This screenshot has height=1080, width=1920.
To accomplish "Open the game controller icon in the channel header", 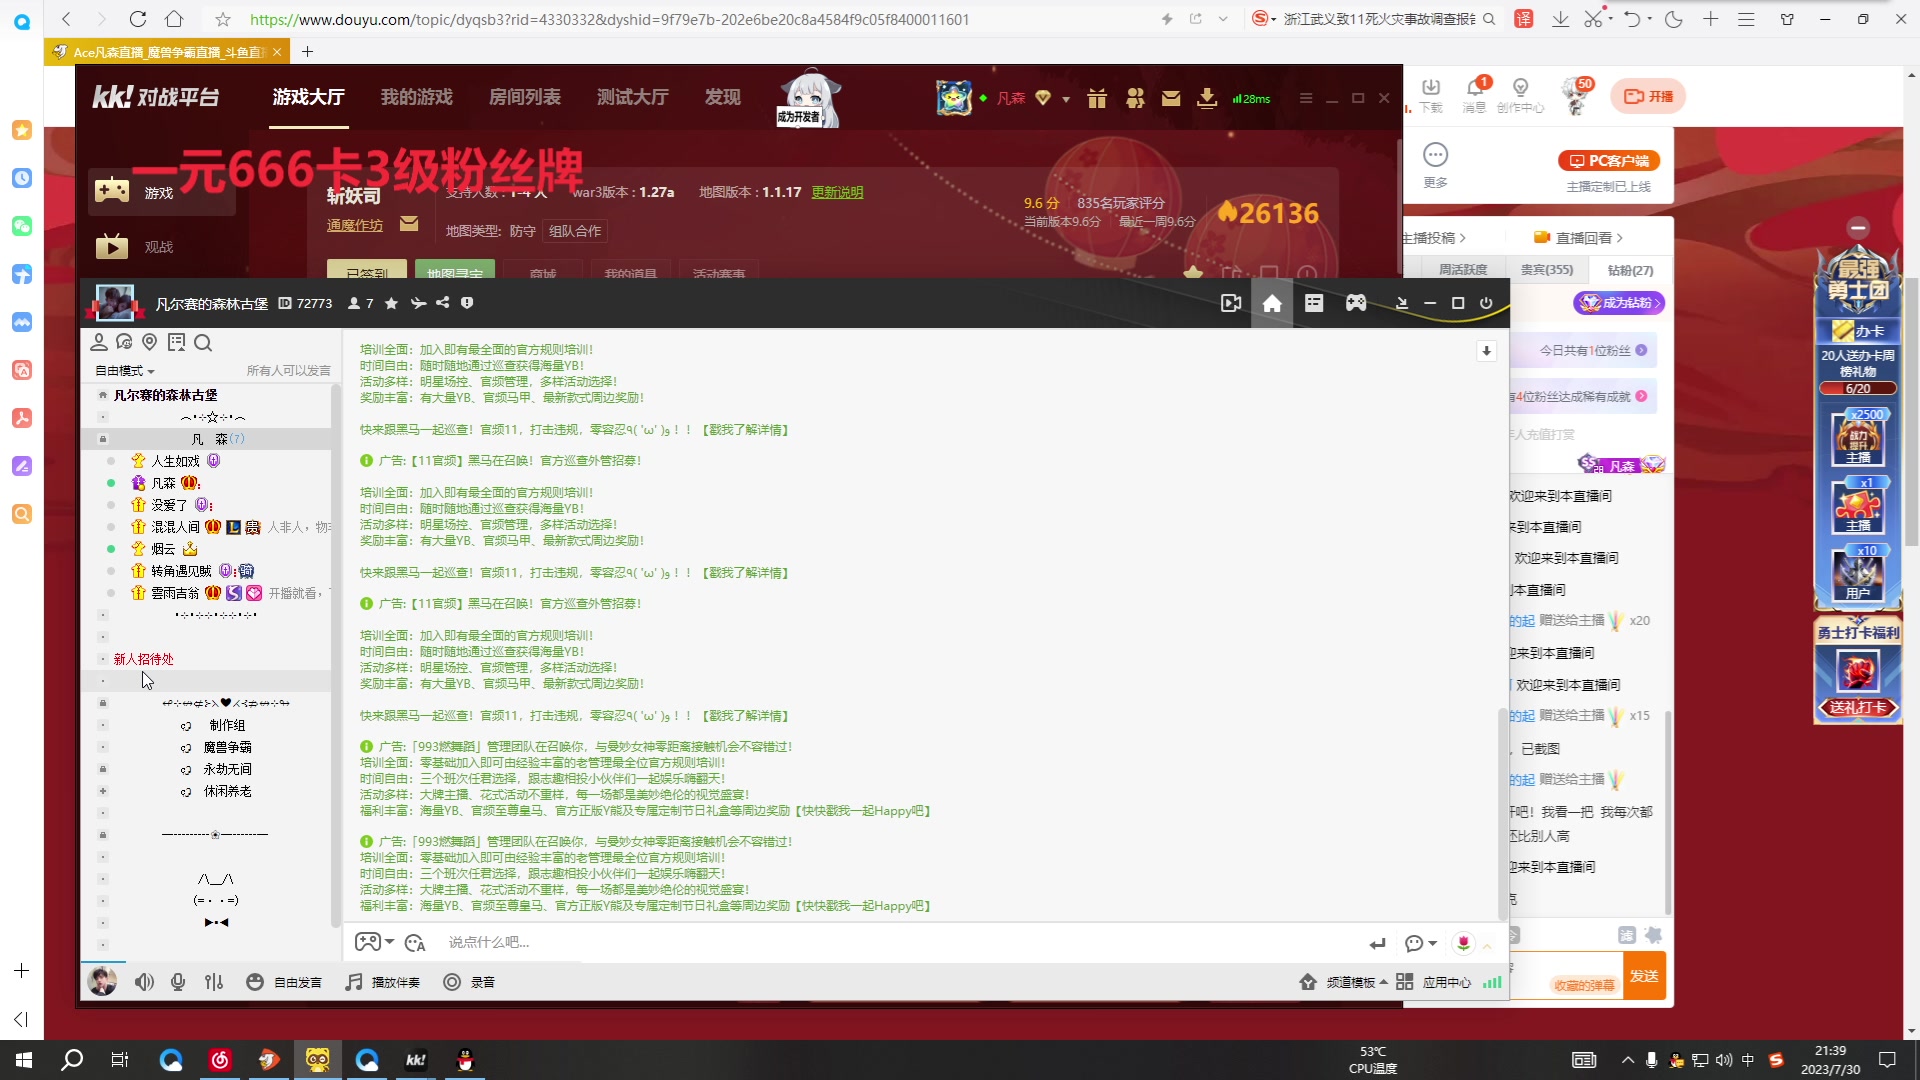I will click(x=1356, y=303).
